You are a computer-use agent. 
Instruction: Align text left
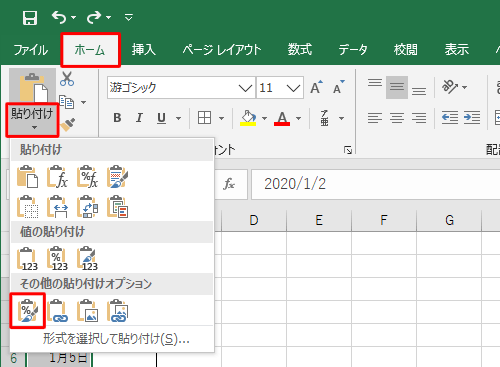(375, 118)
